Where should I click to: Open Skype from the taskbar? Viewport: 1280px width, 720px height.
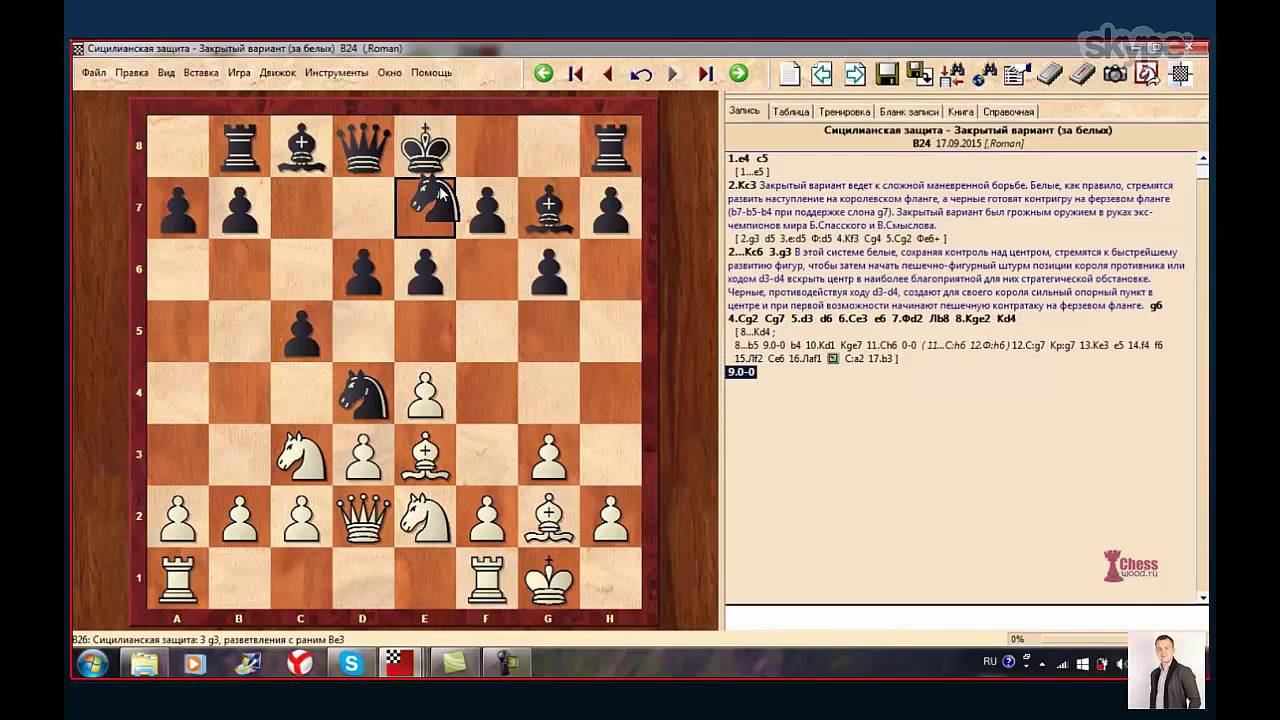pos(351,663)
